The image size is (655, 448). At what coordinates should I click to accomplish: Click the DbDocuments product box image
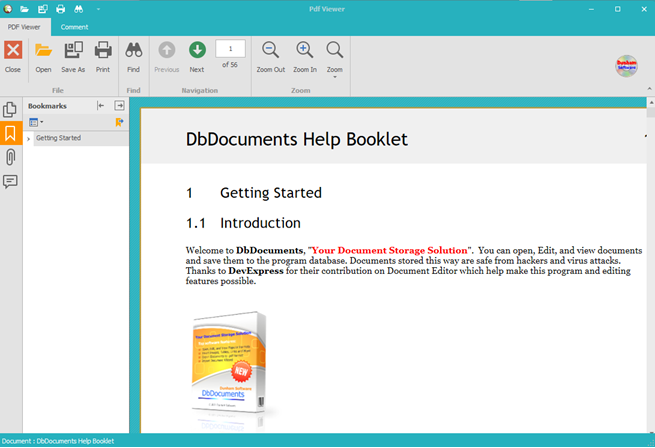tap(229, 364)
